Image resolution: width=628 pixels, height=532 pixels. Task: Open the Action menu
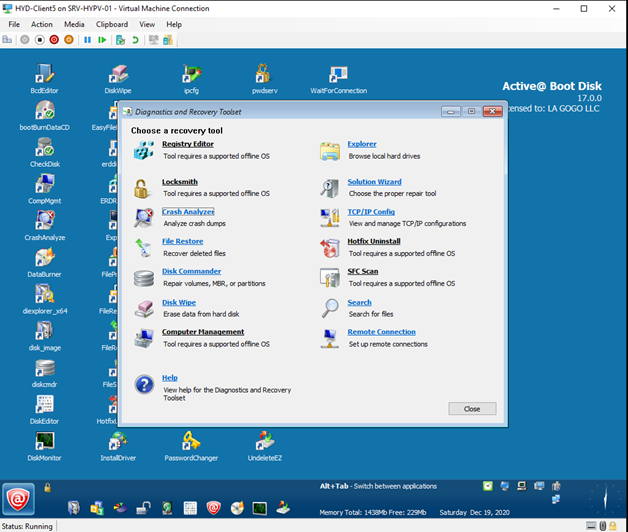(x=42, y=24)
